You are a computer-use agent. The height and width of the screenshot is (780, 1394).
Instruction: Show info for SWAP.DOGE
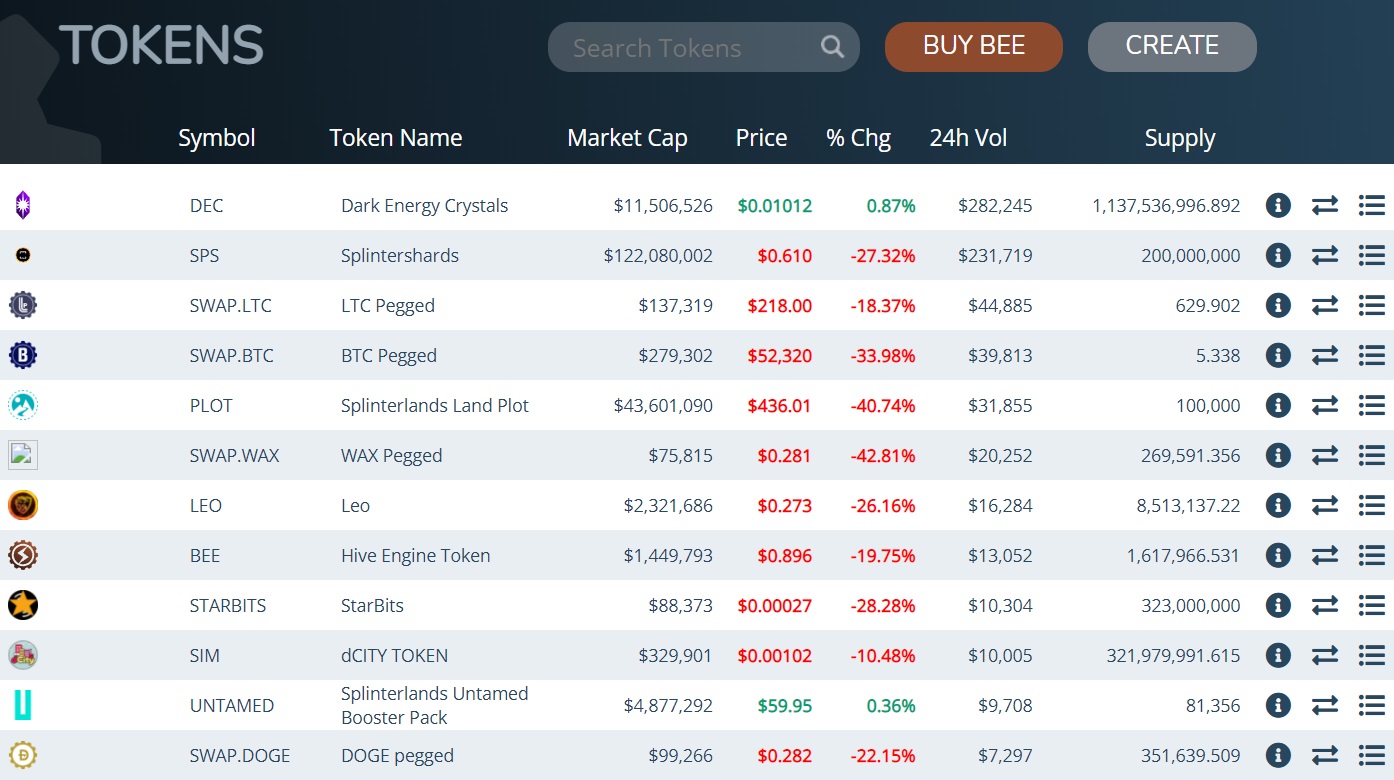[x=1278, y=755]
